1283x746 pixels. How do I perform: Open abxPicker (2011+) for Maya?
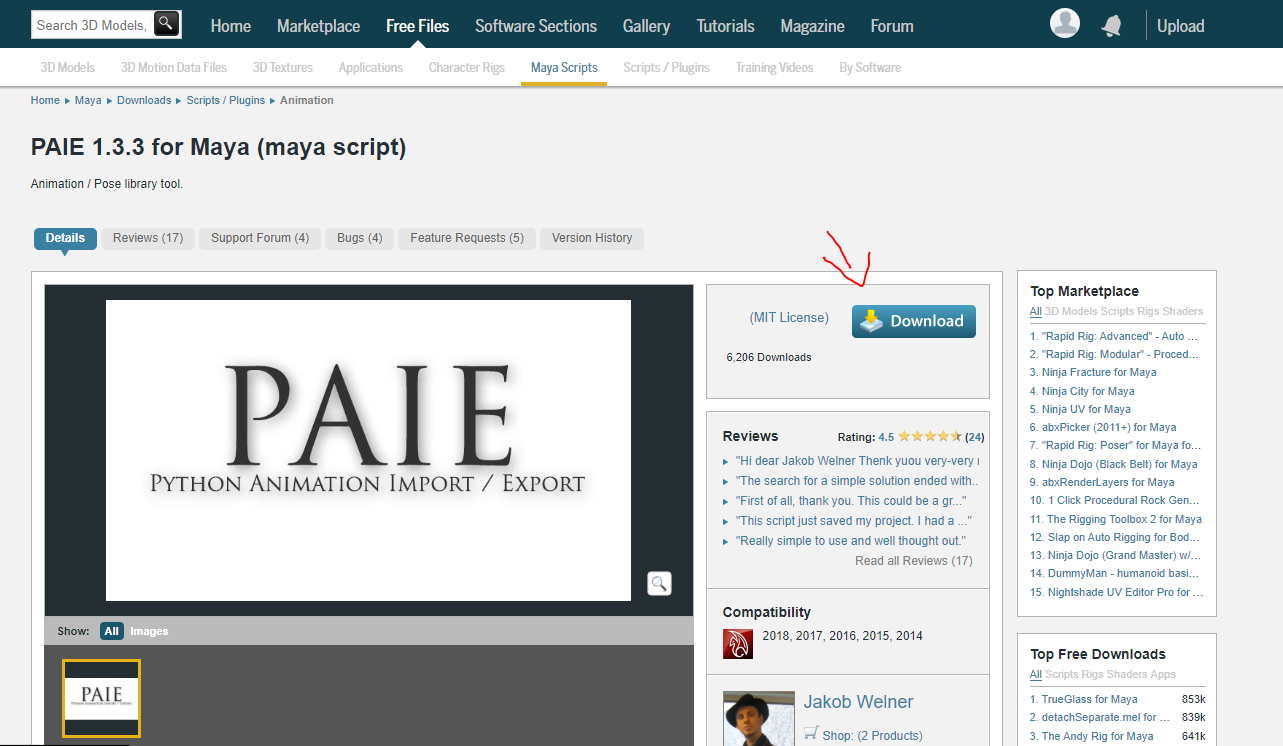(x=1109, y=427)
